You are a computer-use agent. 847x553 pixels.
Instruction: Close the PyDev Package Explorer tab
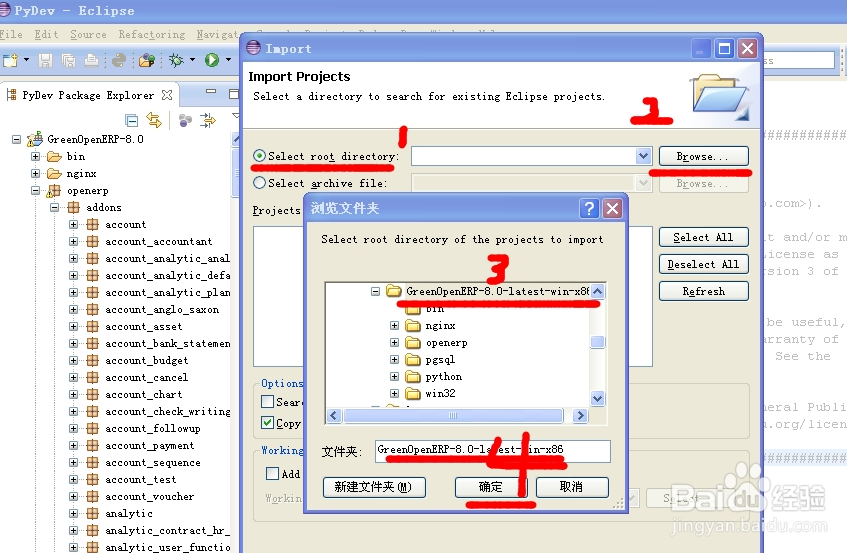click(x=167, y=95)
